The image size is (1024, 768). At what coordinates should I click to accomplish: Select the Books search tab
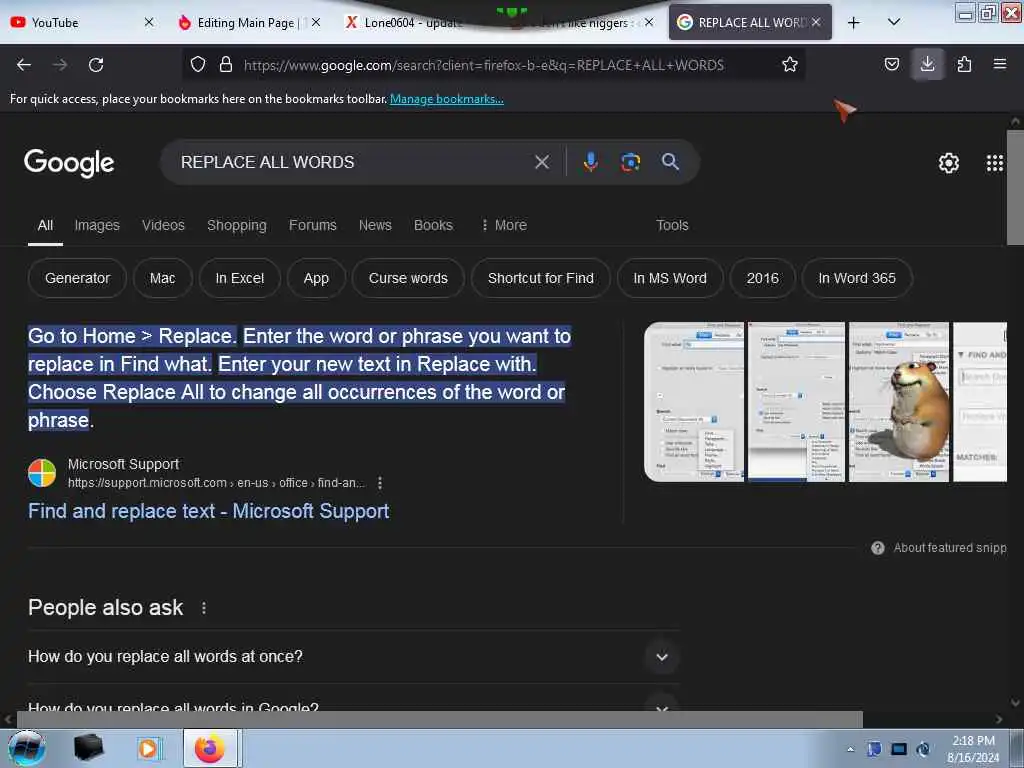pos(433,225)
